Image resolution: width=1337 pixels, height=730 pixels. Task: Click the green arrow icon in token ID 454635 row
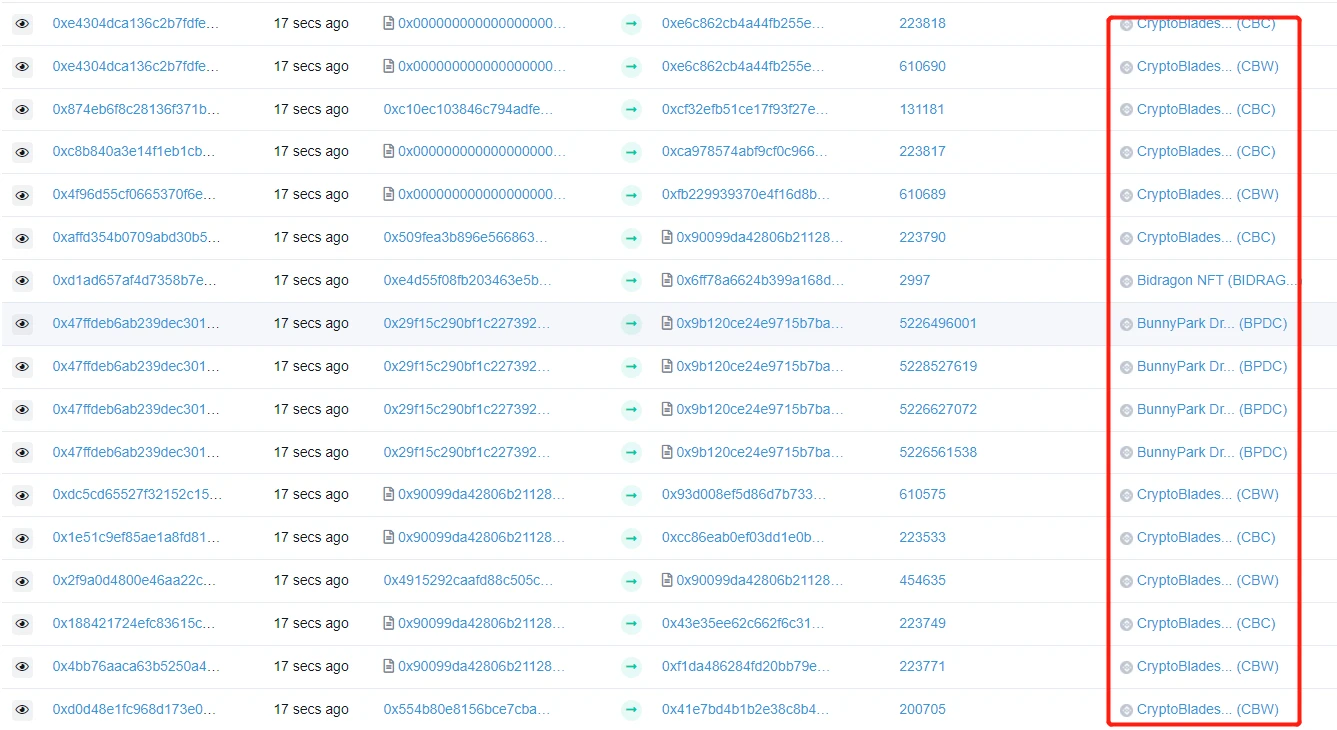pyautogui.click(x=631, y=581)
